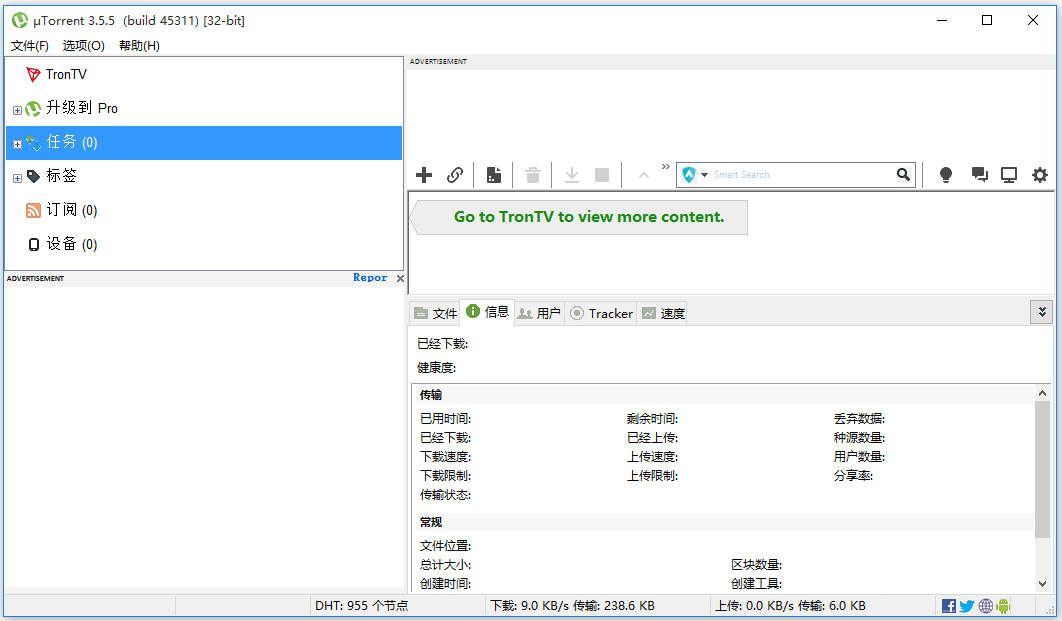Click the Add Torrent plus icon
The width and height of the screenshot is (1062, 621).
click(x=424, y=174)
